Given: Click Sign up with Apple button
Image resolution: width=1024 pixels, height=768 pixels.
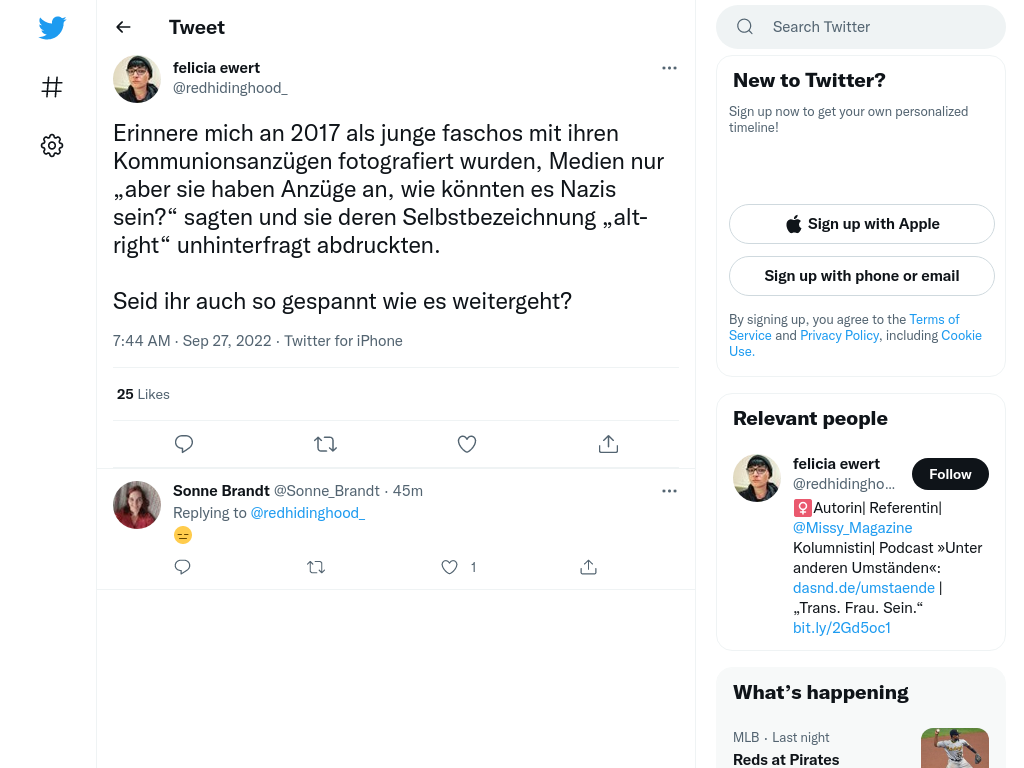Looking at the screenshot, I should 861,224.
